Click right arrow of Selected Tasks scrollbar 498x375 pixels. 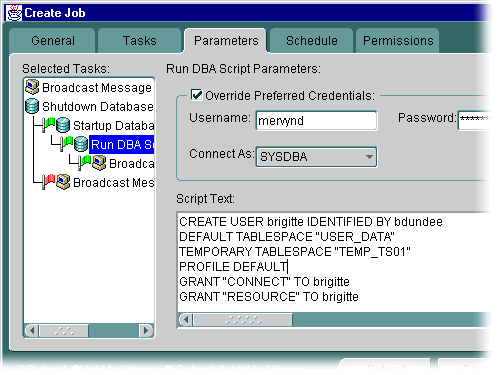(146, 331)
